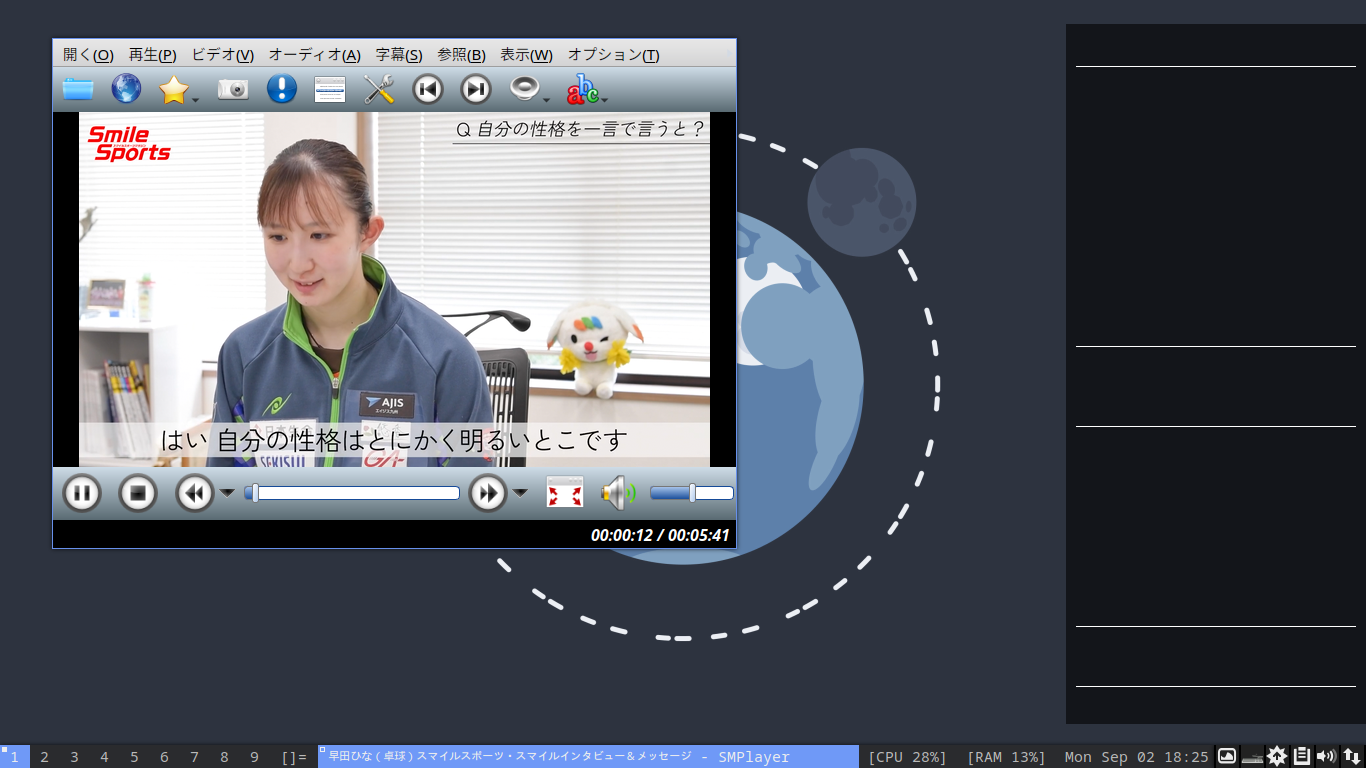
Task: Switch to workspace 9
Action: tap(255, 757)
